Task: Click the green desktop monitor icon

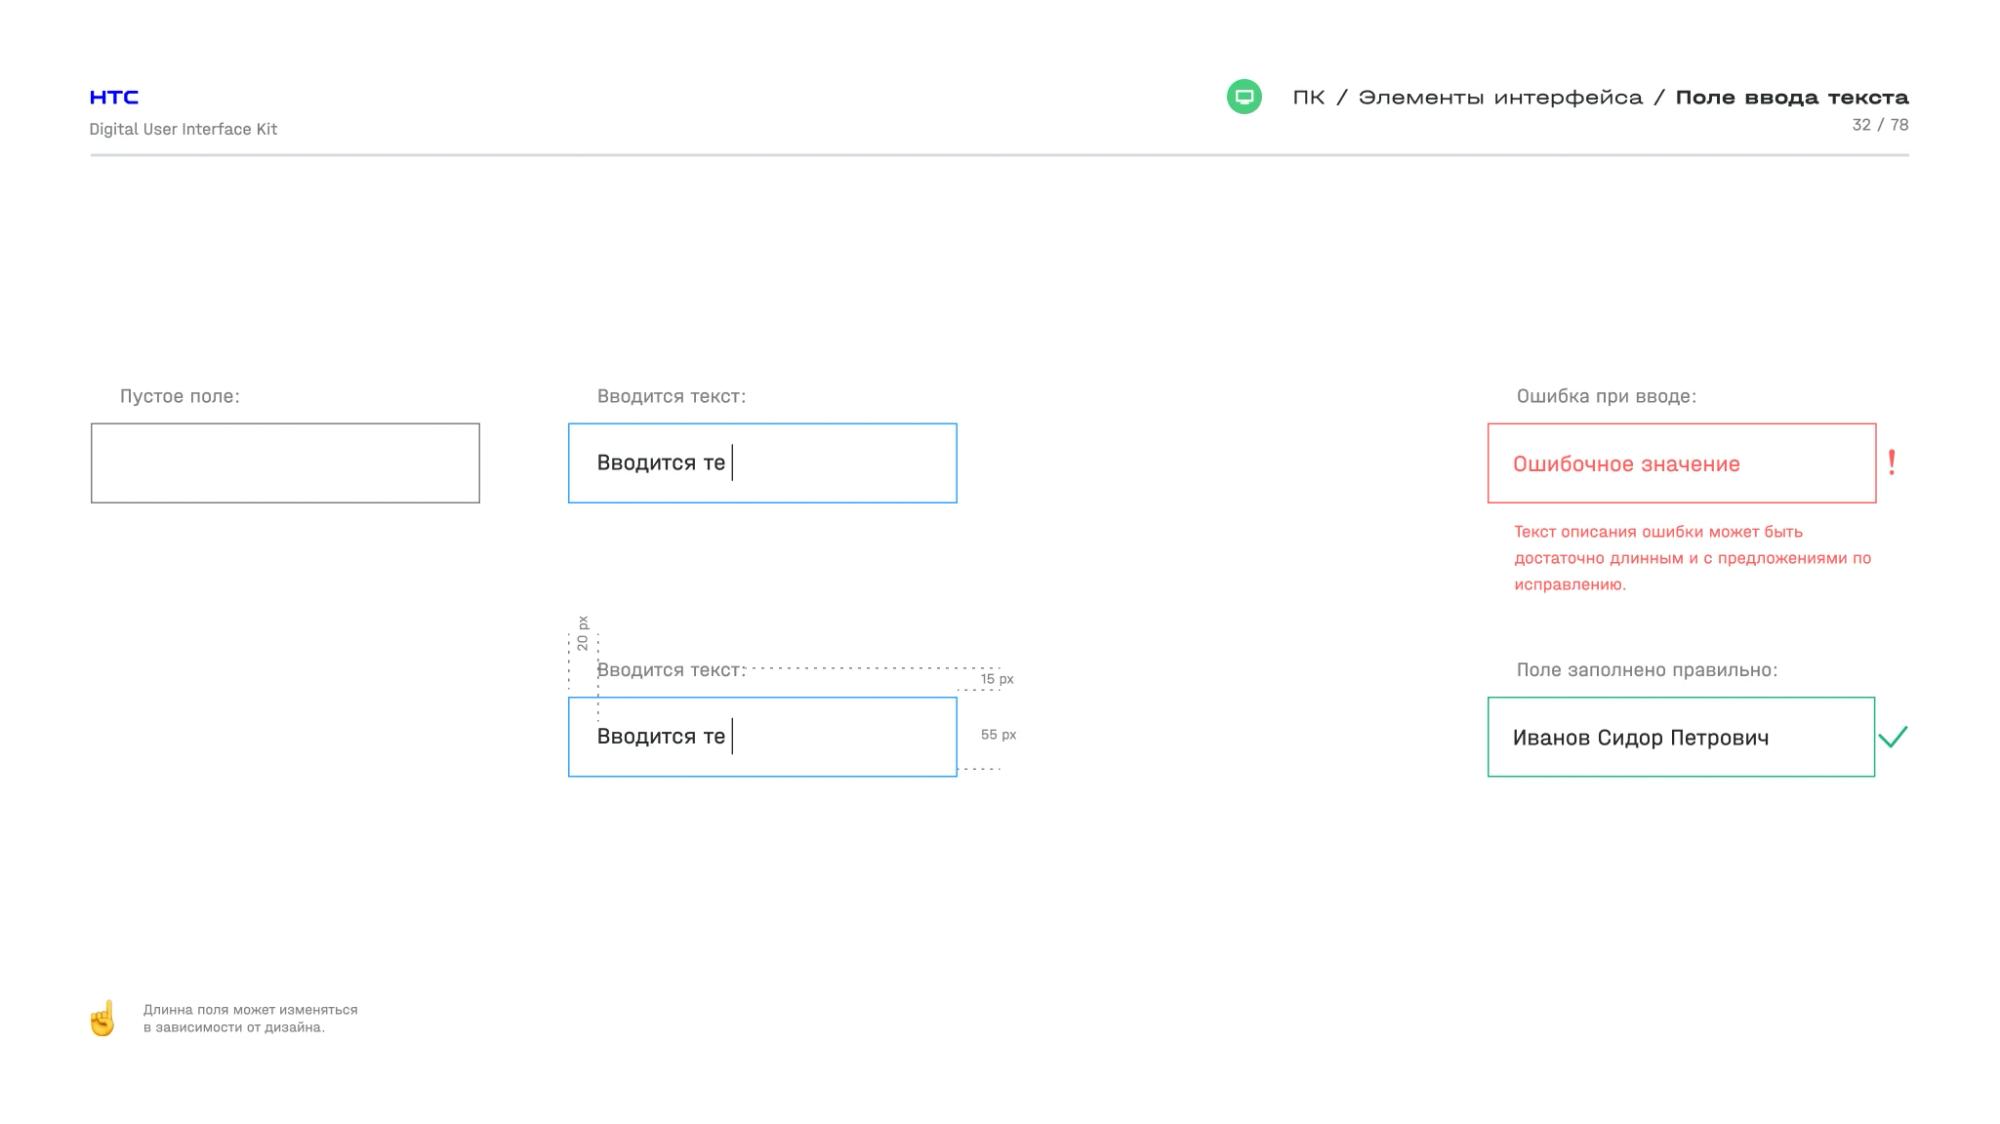Action: pos(1244,97)
